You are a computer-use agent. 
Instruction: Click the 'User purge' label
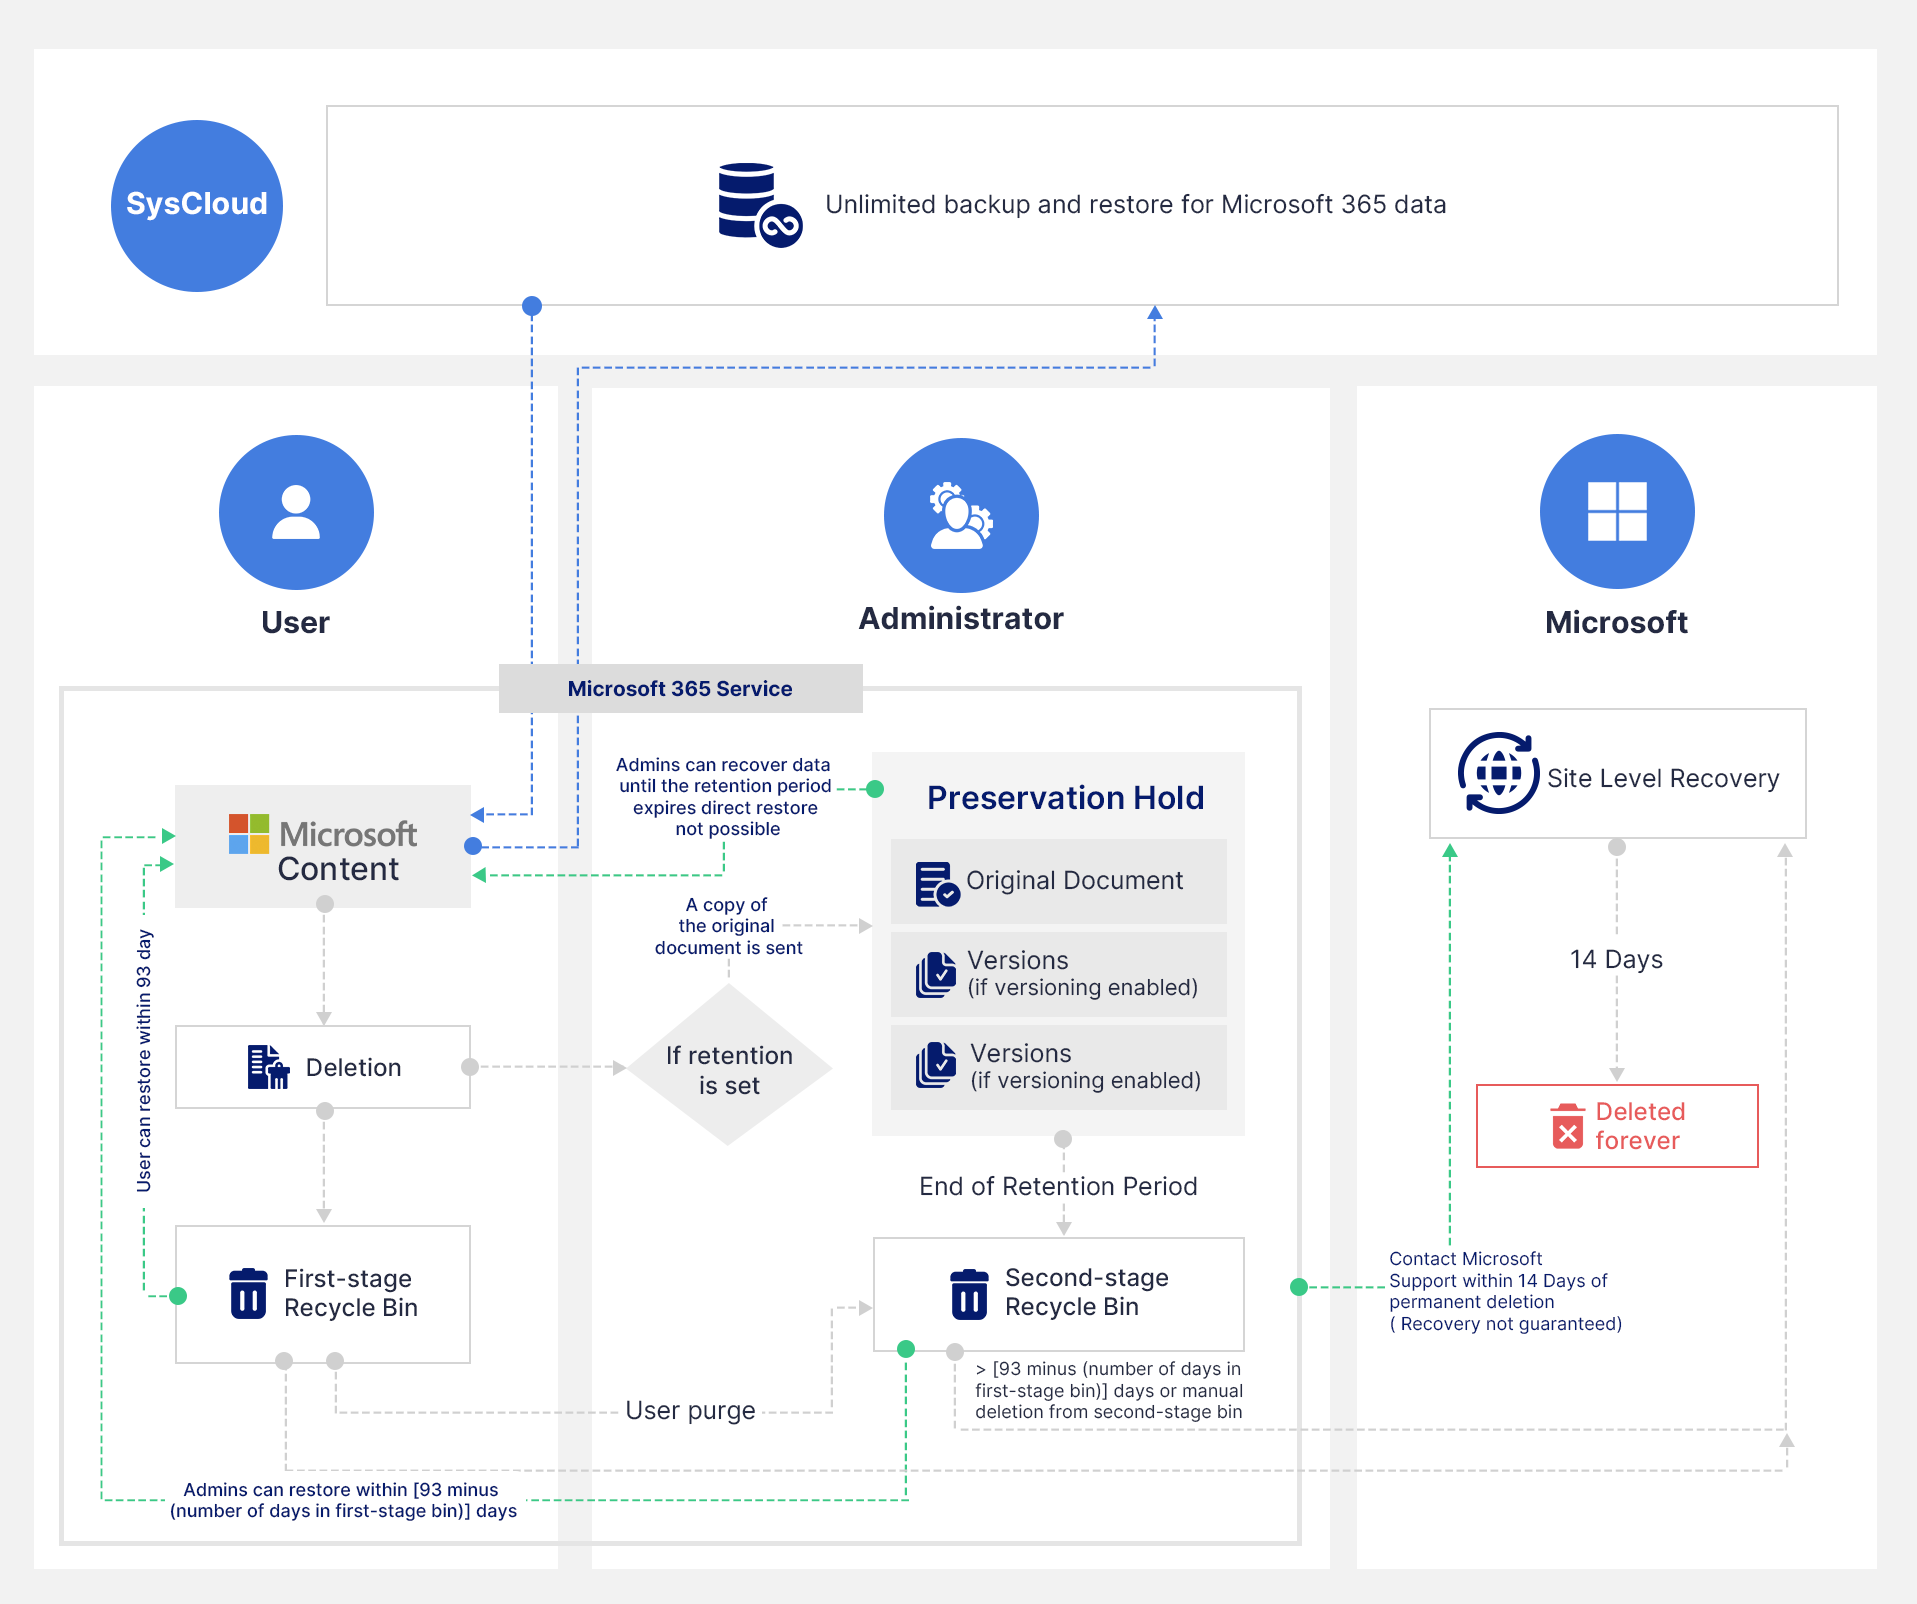pyautogui.click(x=690, y=1411)
